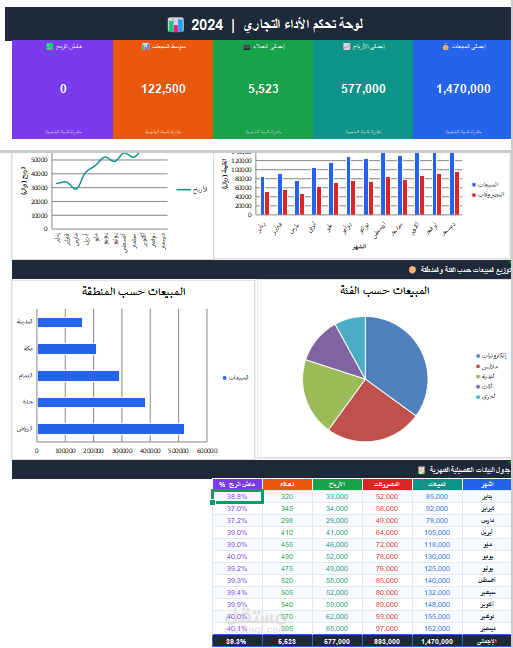513x648 pixels.
Task: Select sales cell 148,000
Action: tap(437, 605)
